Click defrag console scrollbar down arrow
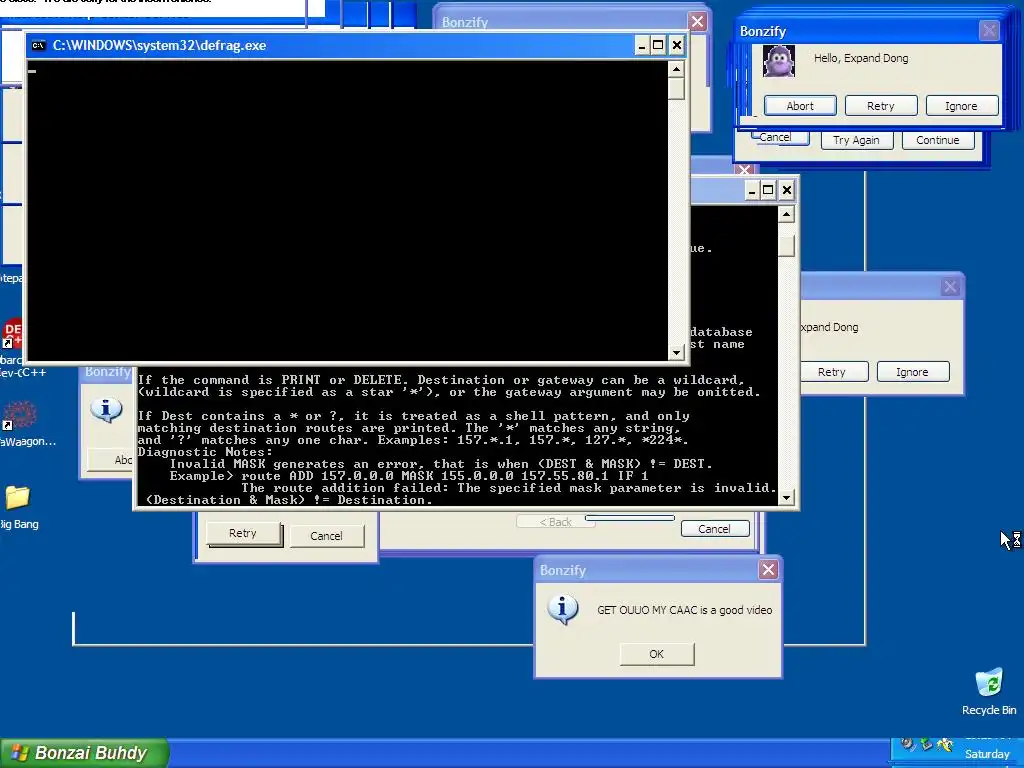Screen dimensions: 1024x768 [677, 353]
